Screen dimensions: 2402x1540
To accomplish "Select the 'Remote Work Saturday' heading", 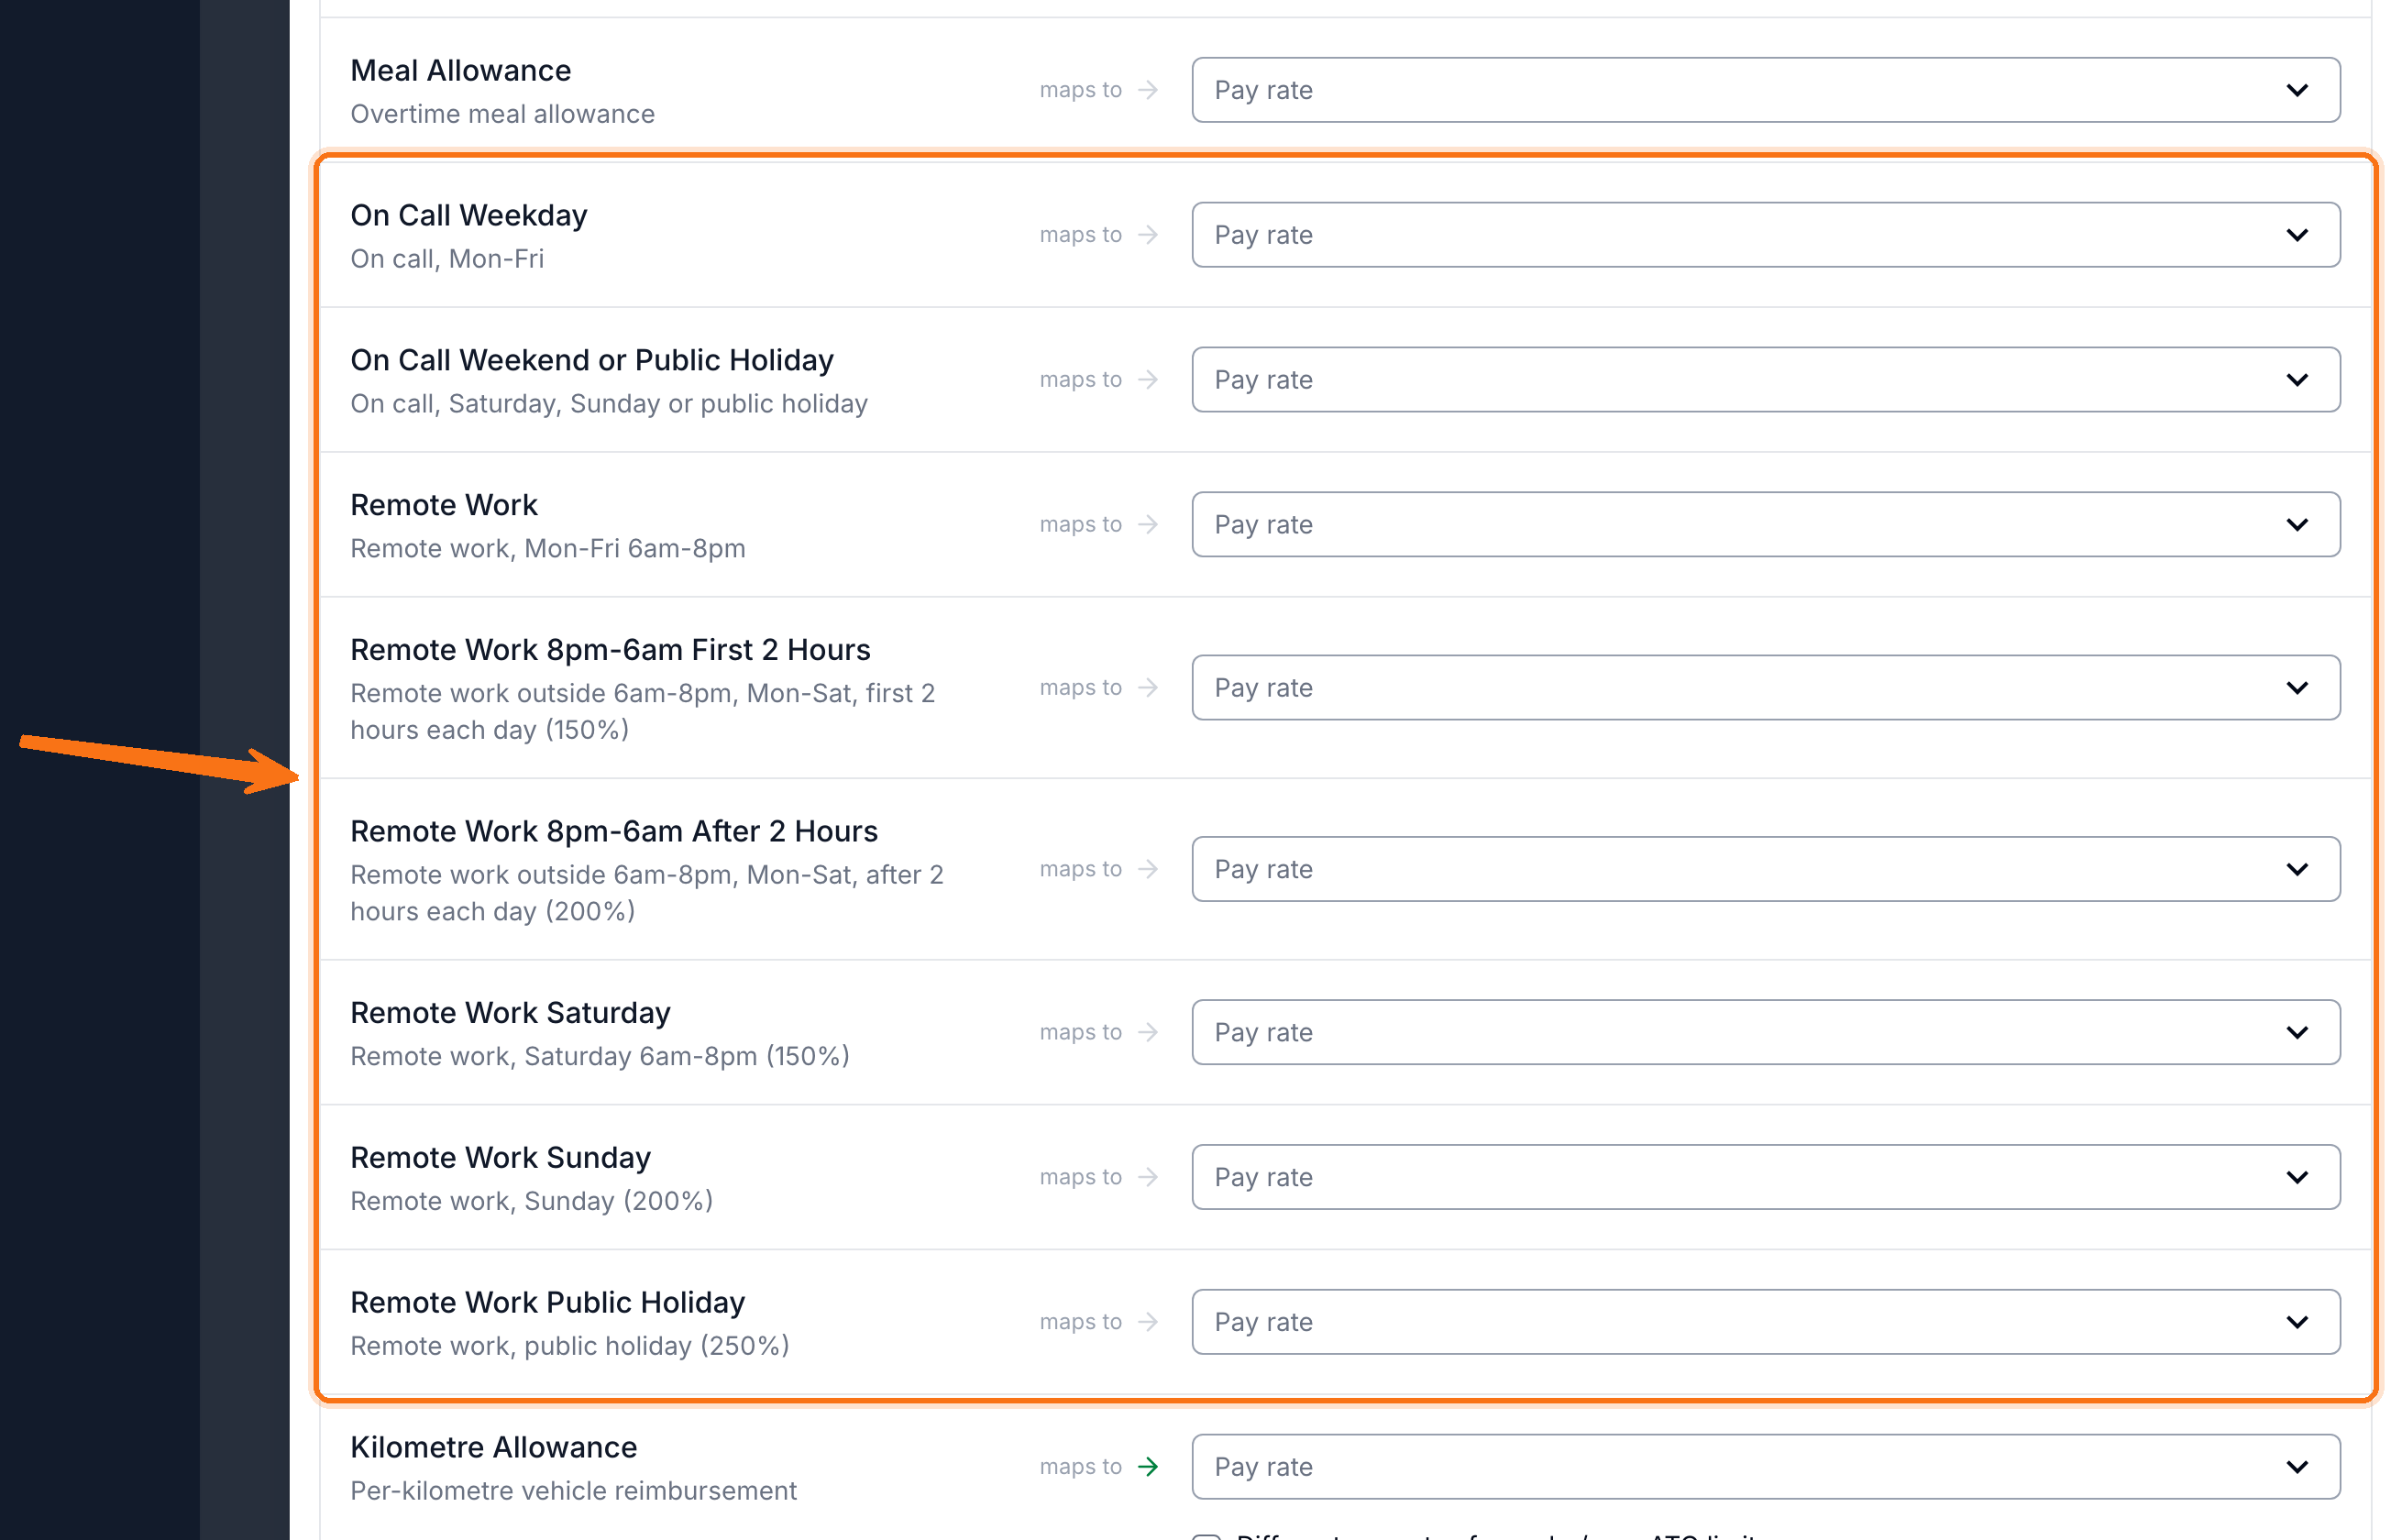I will (510, 1013).
